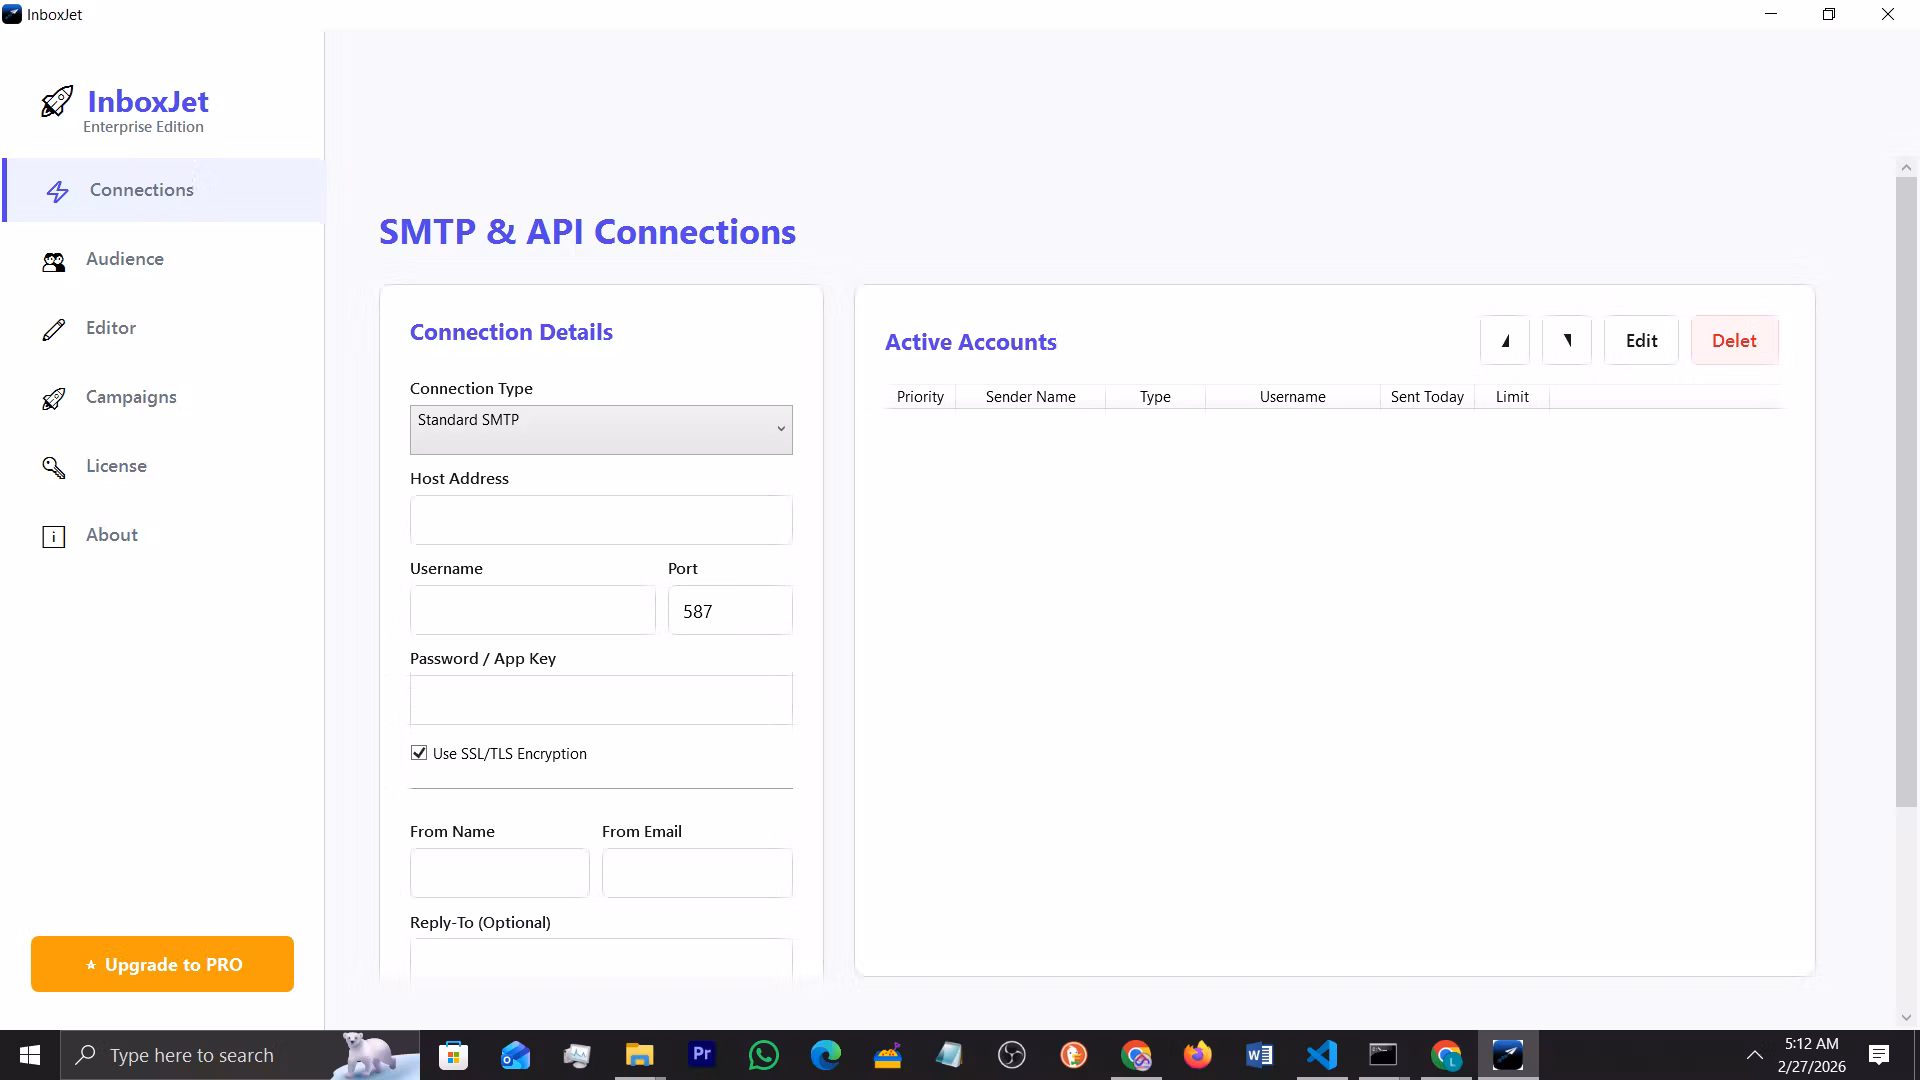The width and height of the screenshot is (1920, 1080).
Task: Click into the Username input field
Action: pyautogui.click(x=533, y=610)
